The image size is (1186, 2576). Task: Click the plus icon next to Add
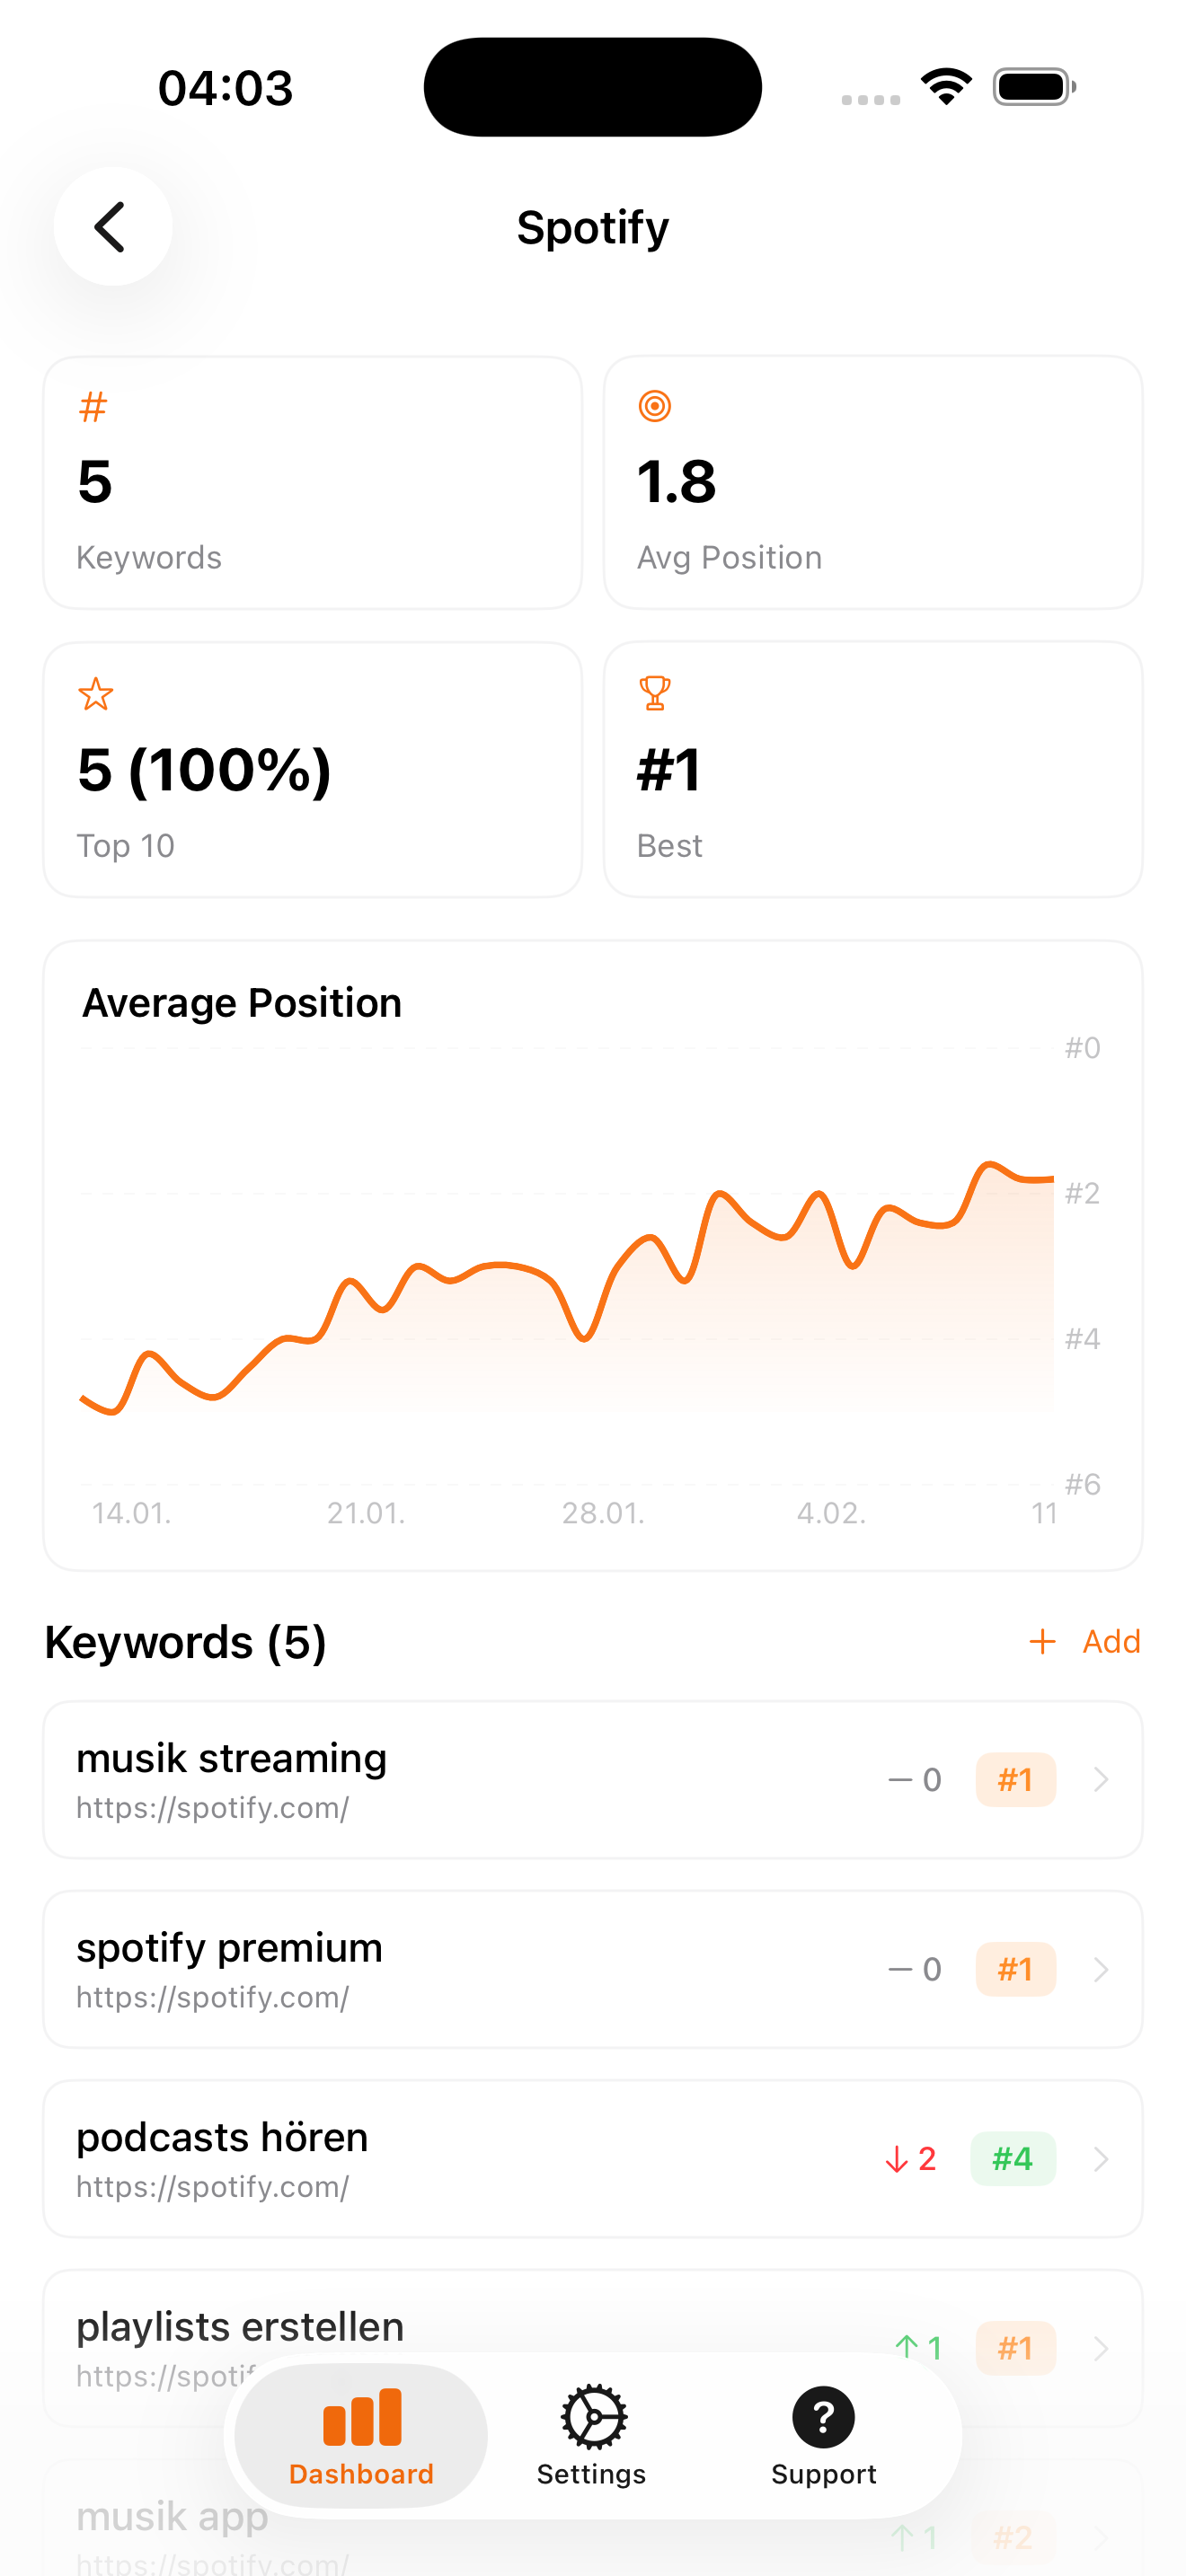(x=1042, y=1641)
